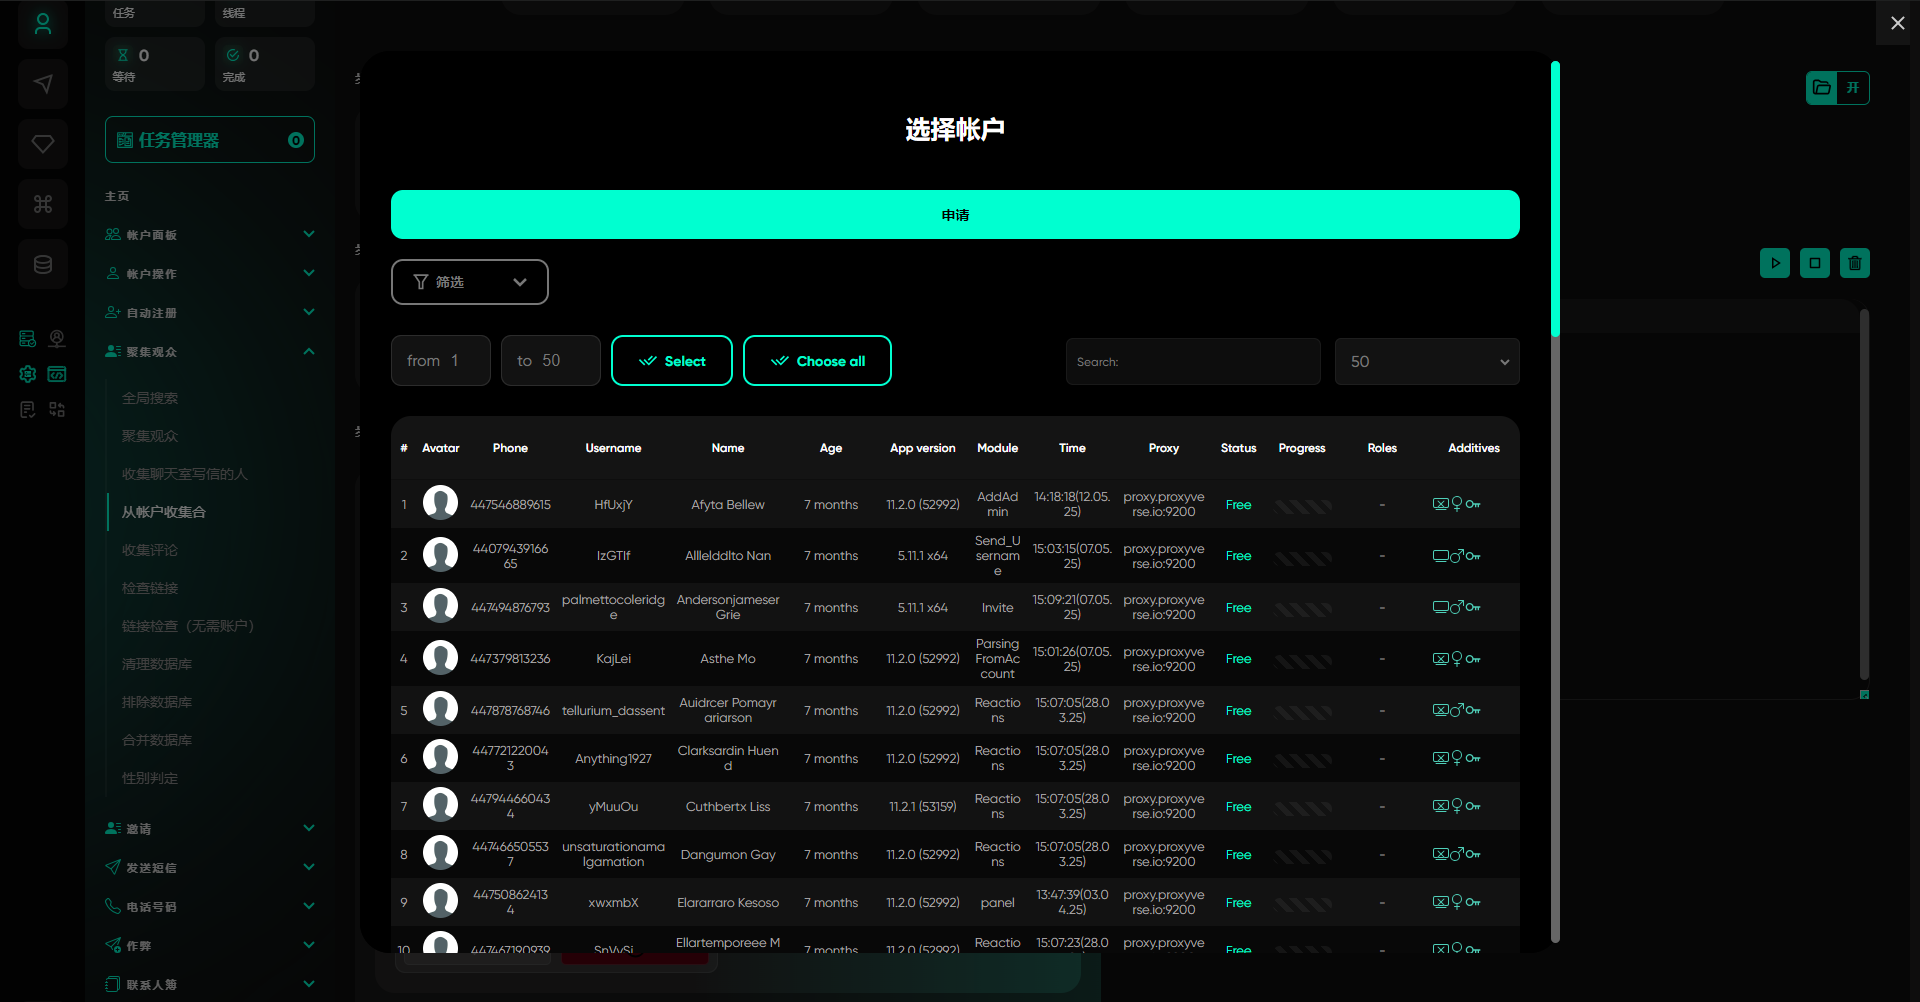Select 收集评论 in the sidebar menu
This screenshot has height=1002, width=1920.
(150, 550)
